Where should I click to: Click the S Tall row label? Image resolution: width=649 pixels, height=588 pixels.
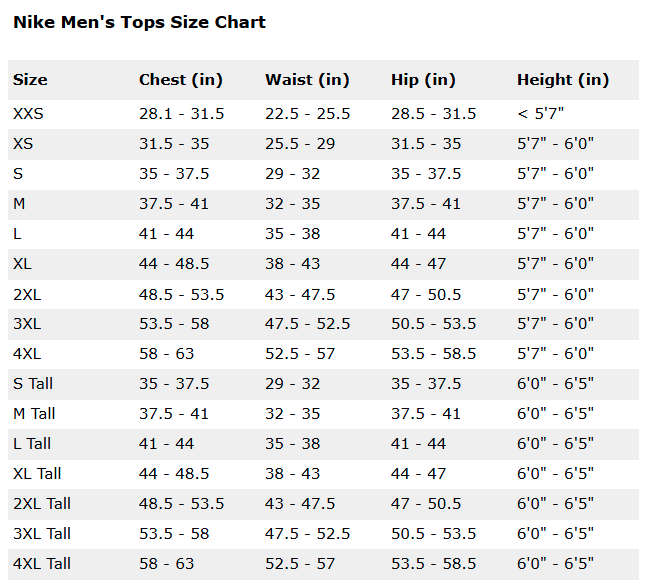pyautogui.click(x=33, y=384)
